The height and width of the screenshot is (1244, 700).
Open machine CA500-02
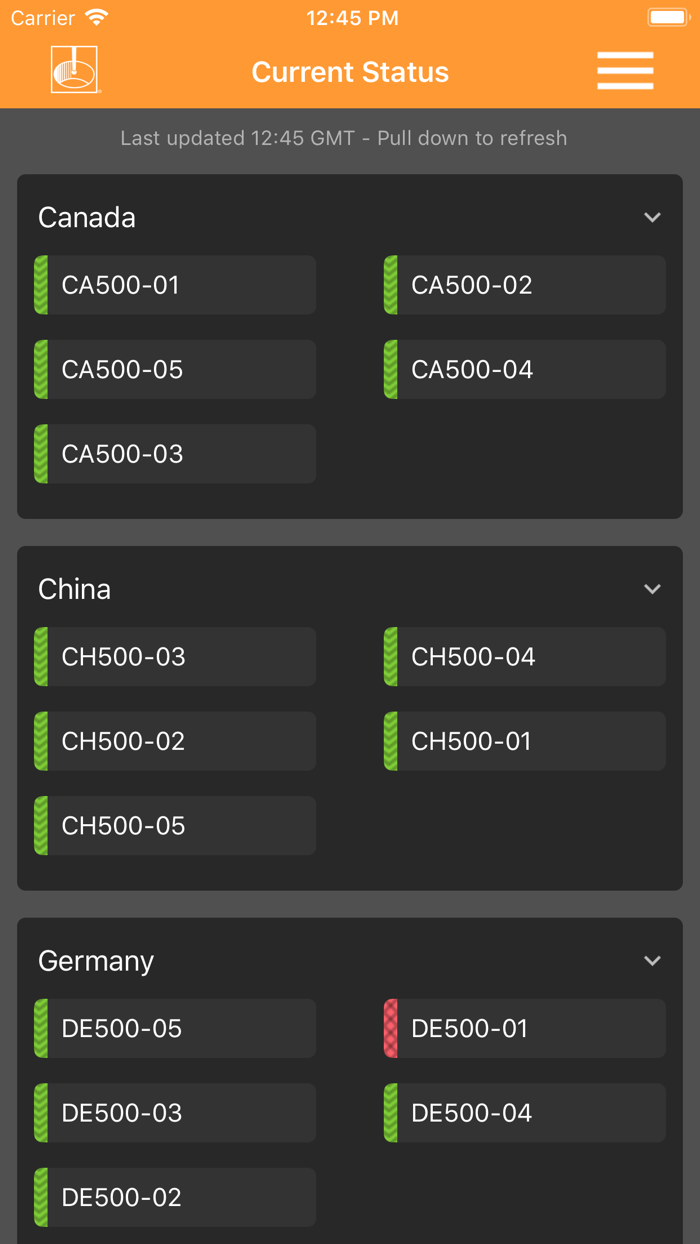coord(525,285)
